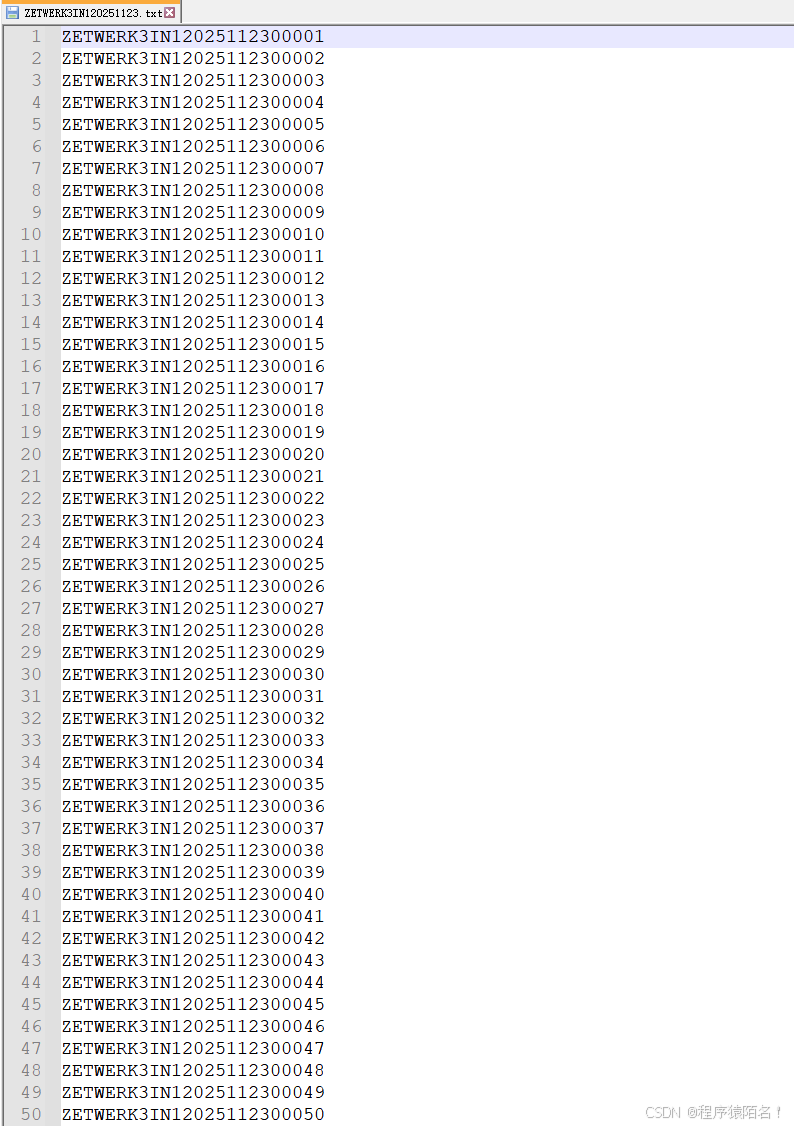Close the ZETWERK3IN120251123.txt tab
The width and height of the screenshot is (794, 1126).
click(169, 12)
